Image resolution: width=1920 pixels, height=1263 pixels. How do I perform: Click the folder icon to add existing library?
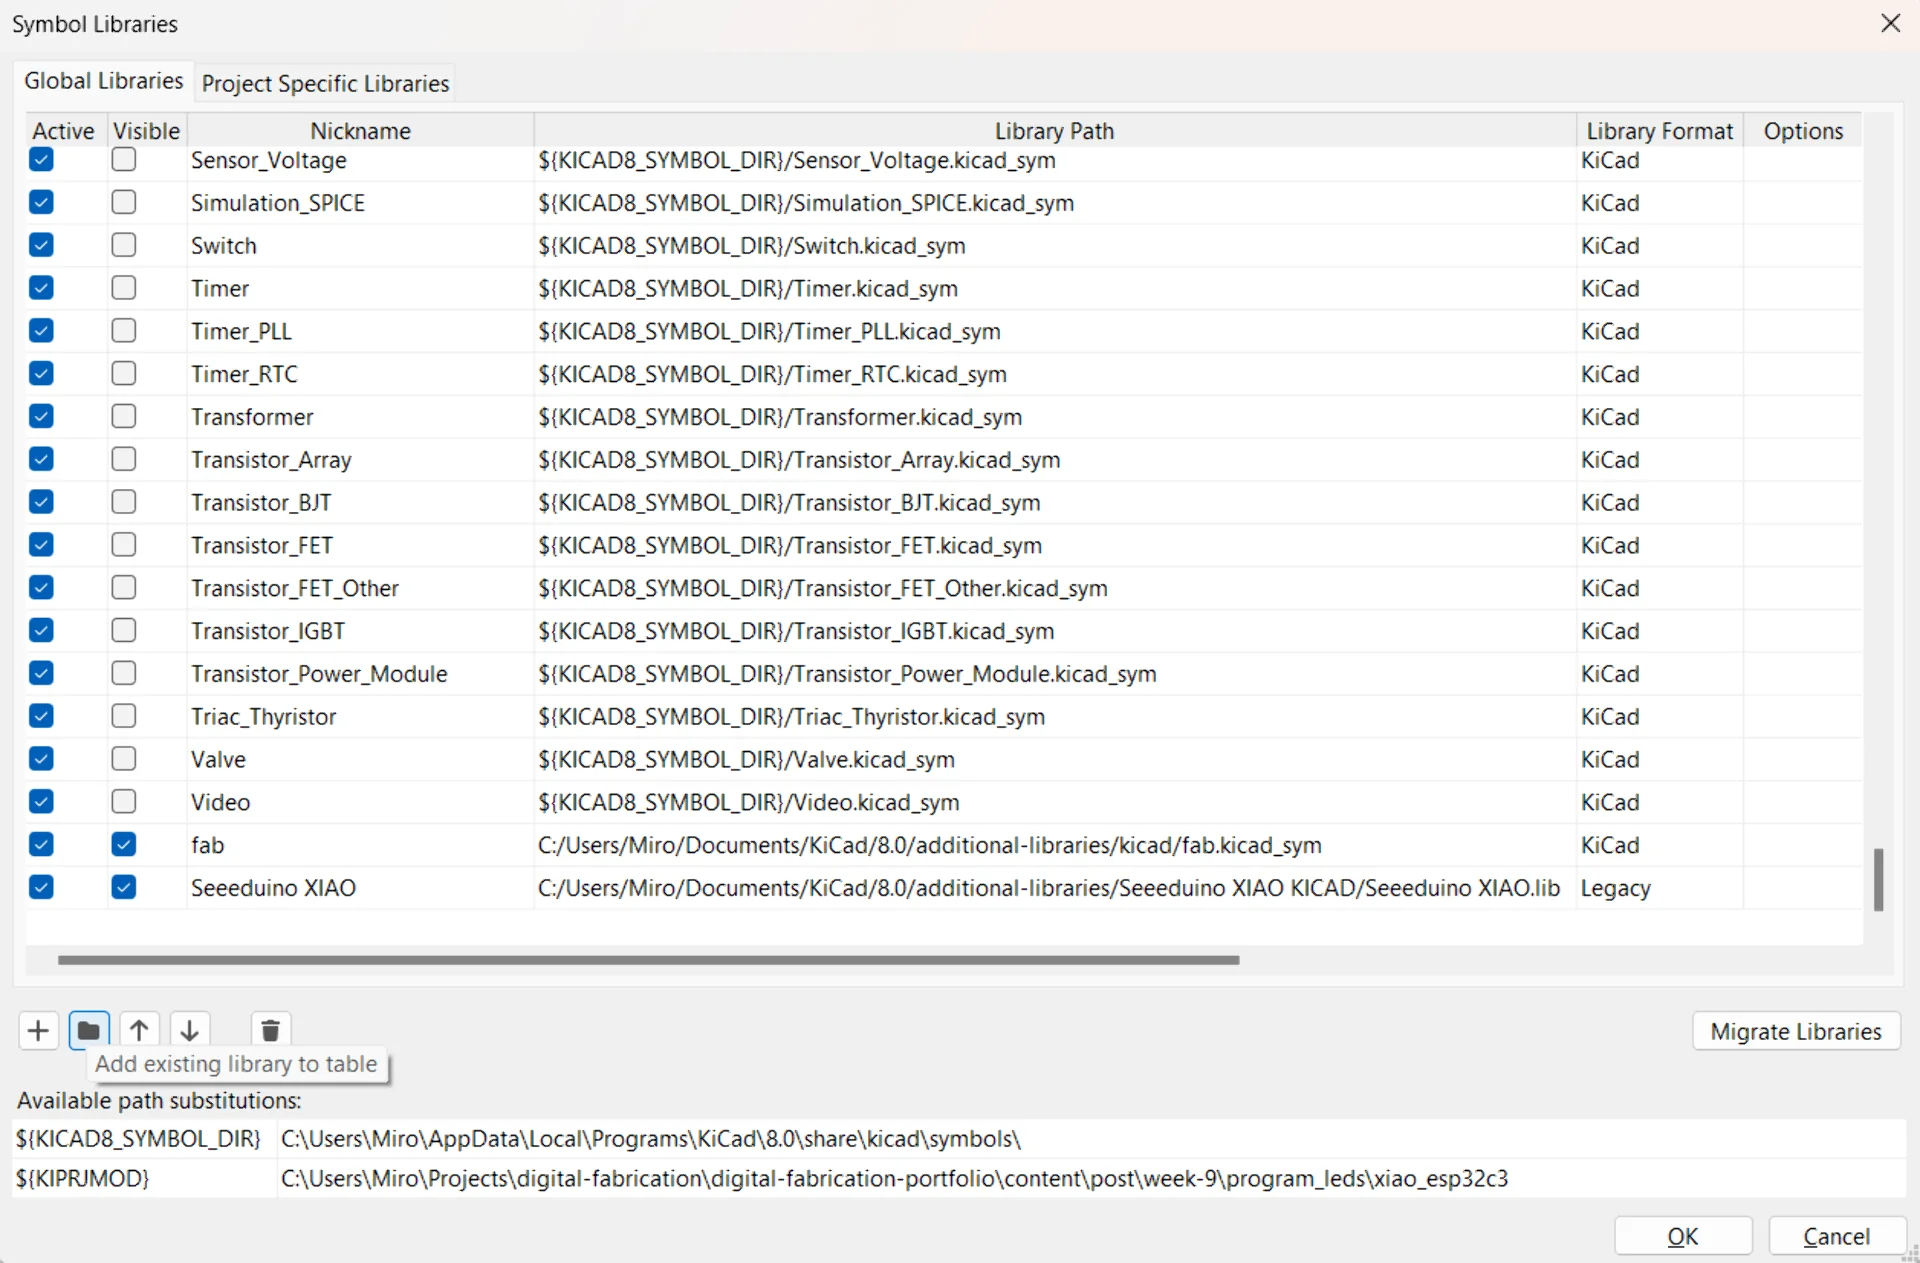(x=89, y=1030)
